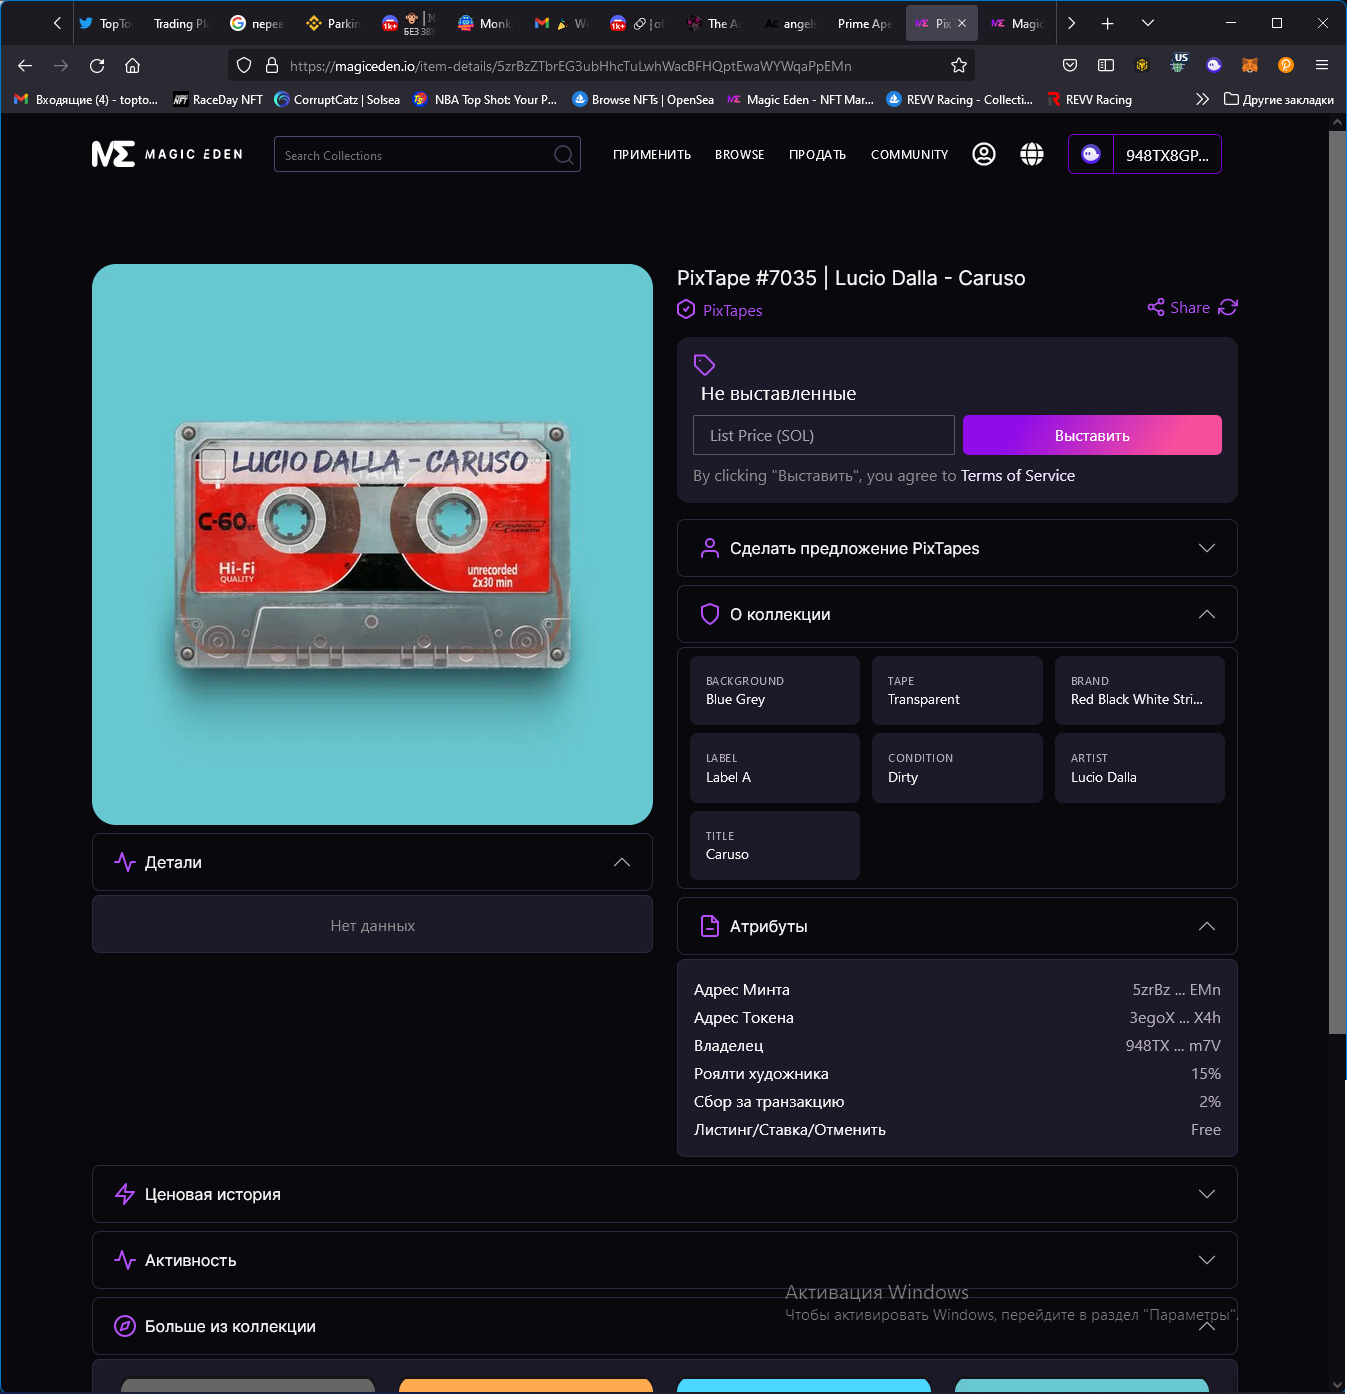1347x1394 pixels.
Task: List all open tabs dropdown
Action: click(1148, 24)
